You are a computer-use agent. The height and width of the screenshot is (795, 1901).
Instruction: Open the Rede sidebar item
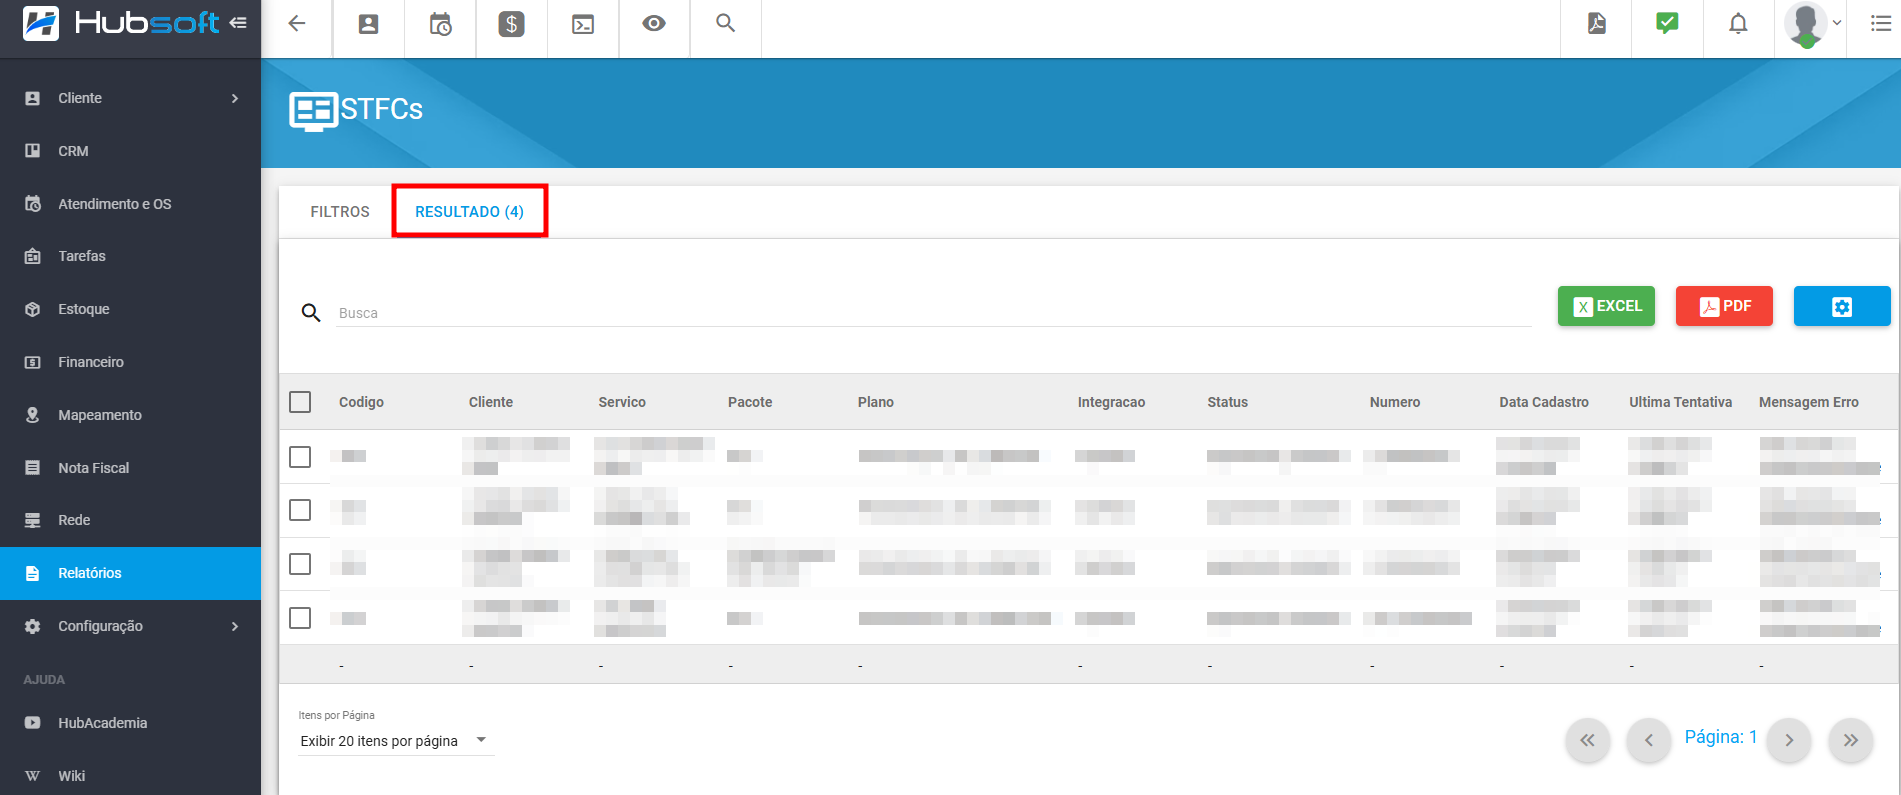[130, 520]
